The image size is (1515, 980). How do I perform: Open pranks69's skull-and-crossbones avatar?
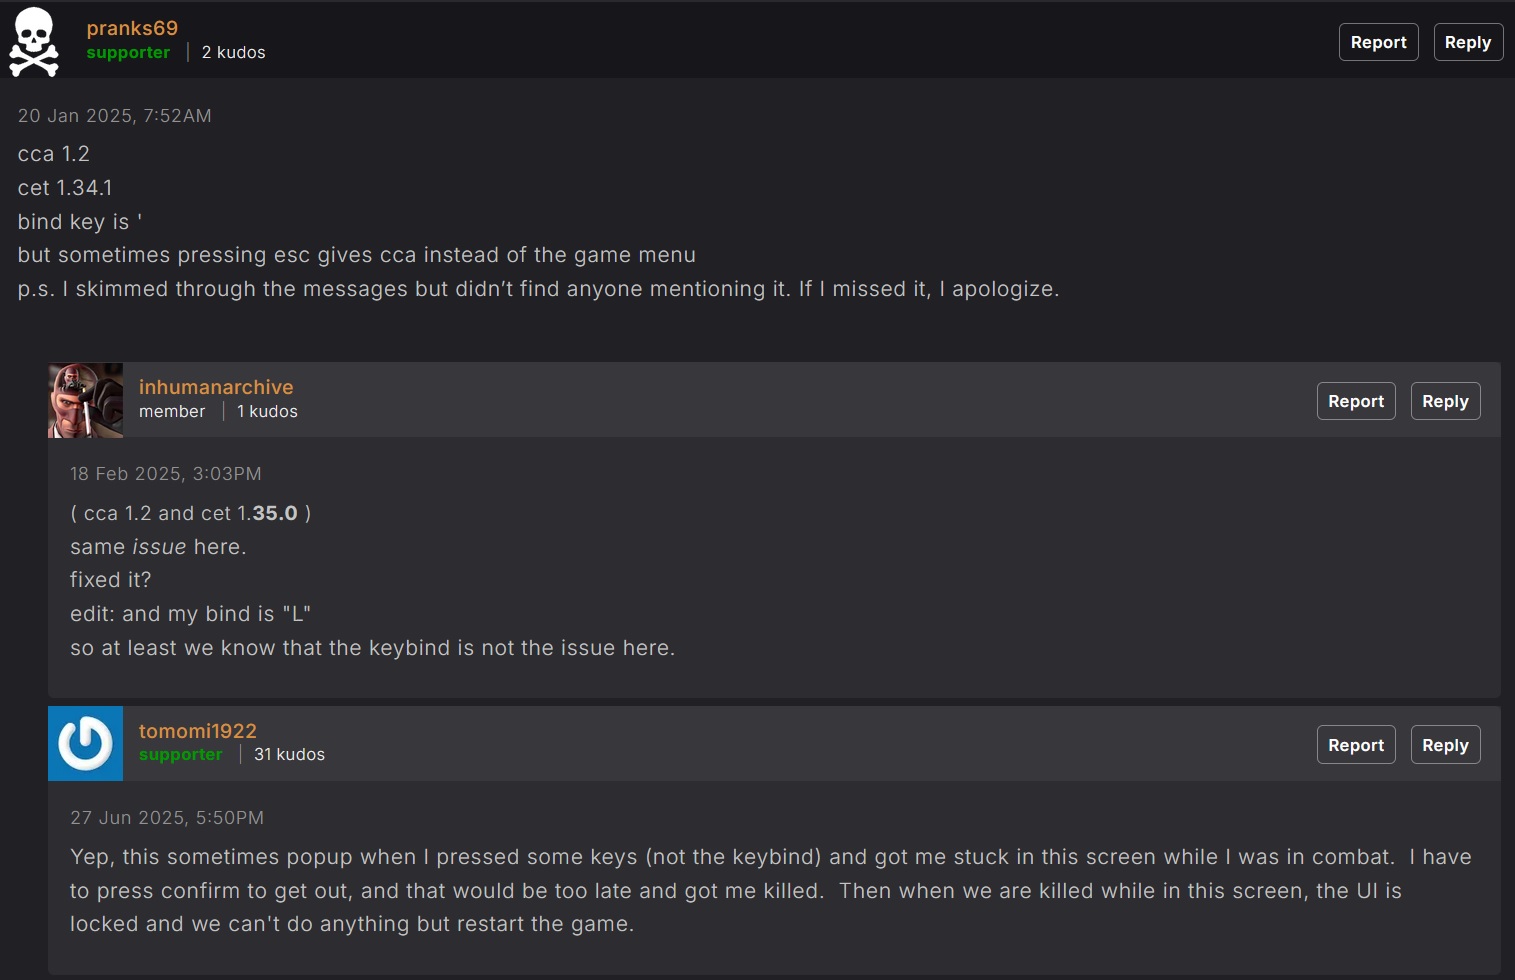point(34,42)
